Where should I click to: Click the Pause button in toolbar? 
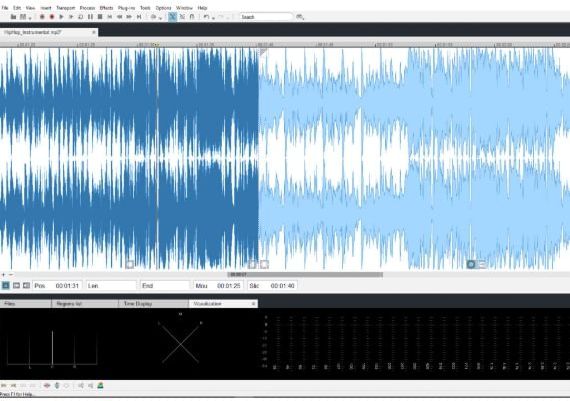pyautogui.click(x=91, y=17)
